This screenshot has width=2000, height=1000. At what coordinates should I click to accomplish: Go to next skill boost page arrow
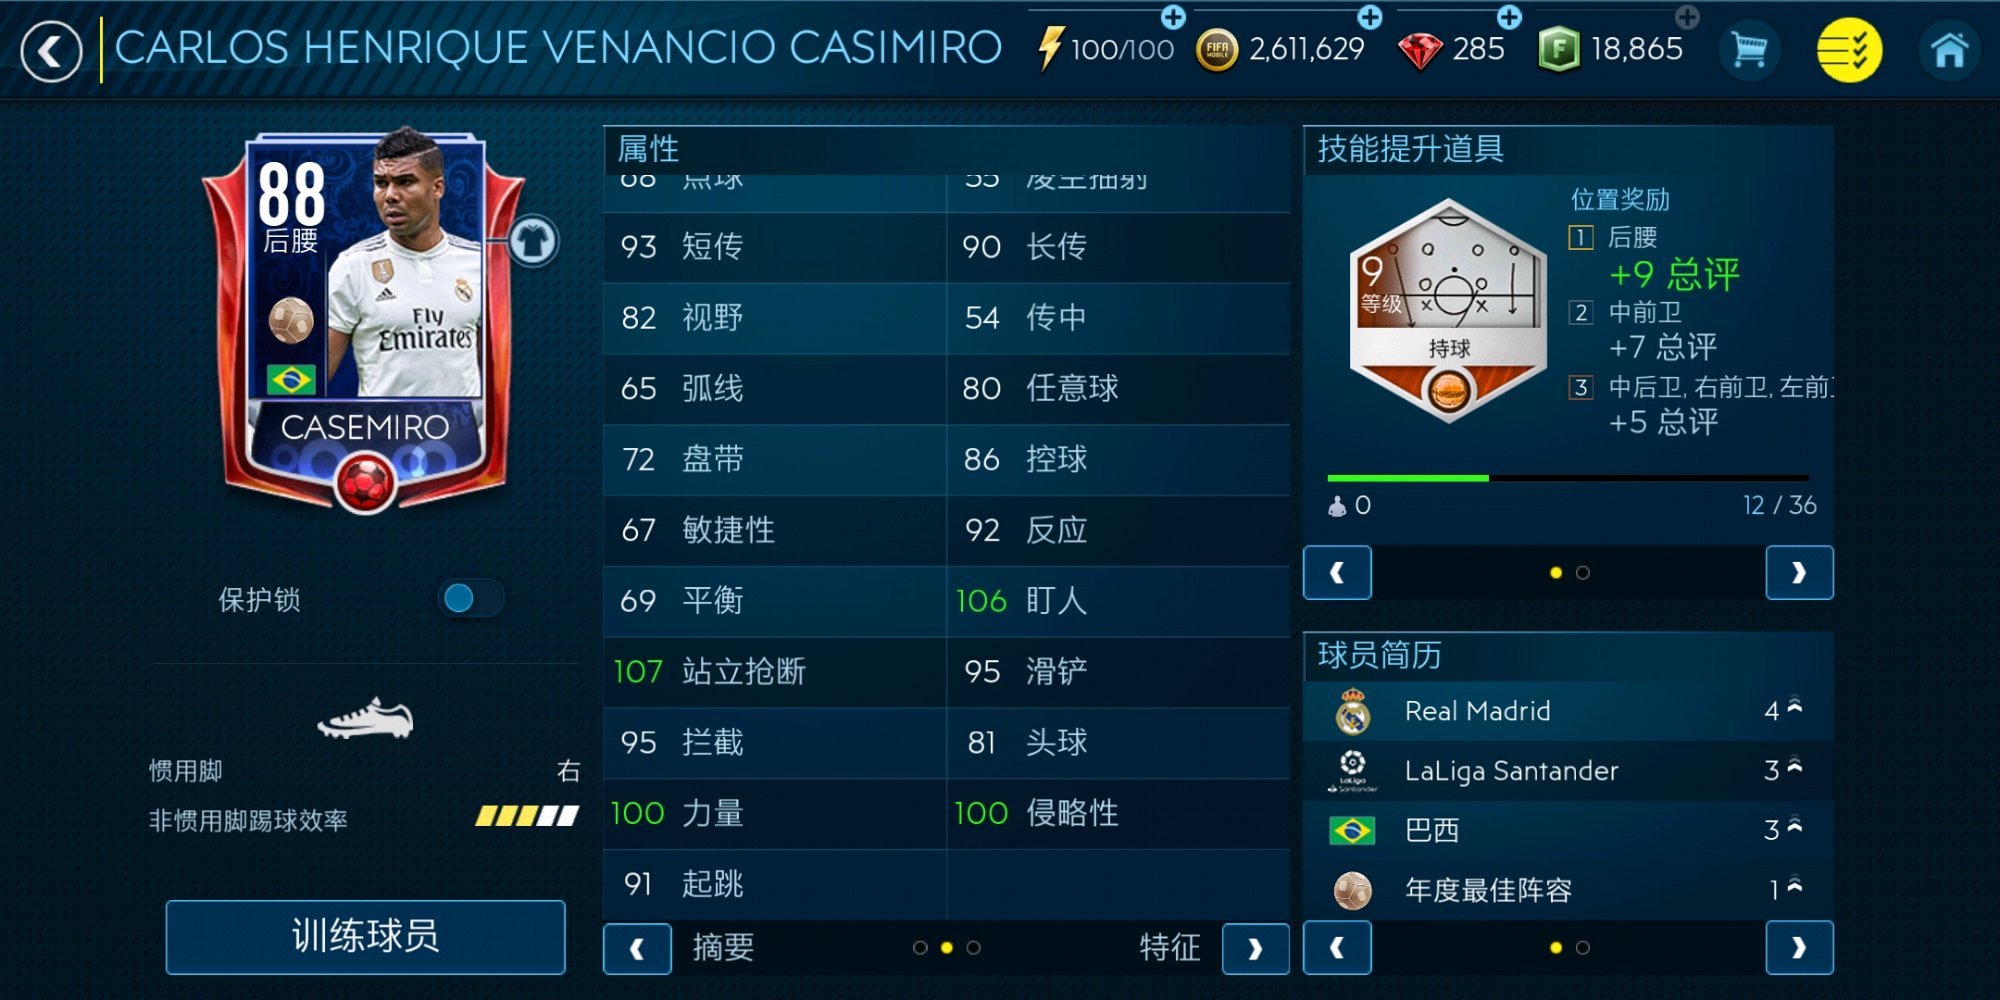[x=1799, y=573]
